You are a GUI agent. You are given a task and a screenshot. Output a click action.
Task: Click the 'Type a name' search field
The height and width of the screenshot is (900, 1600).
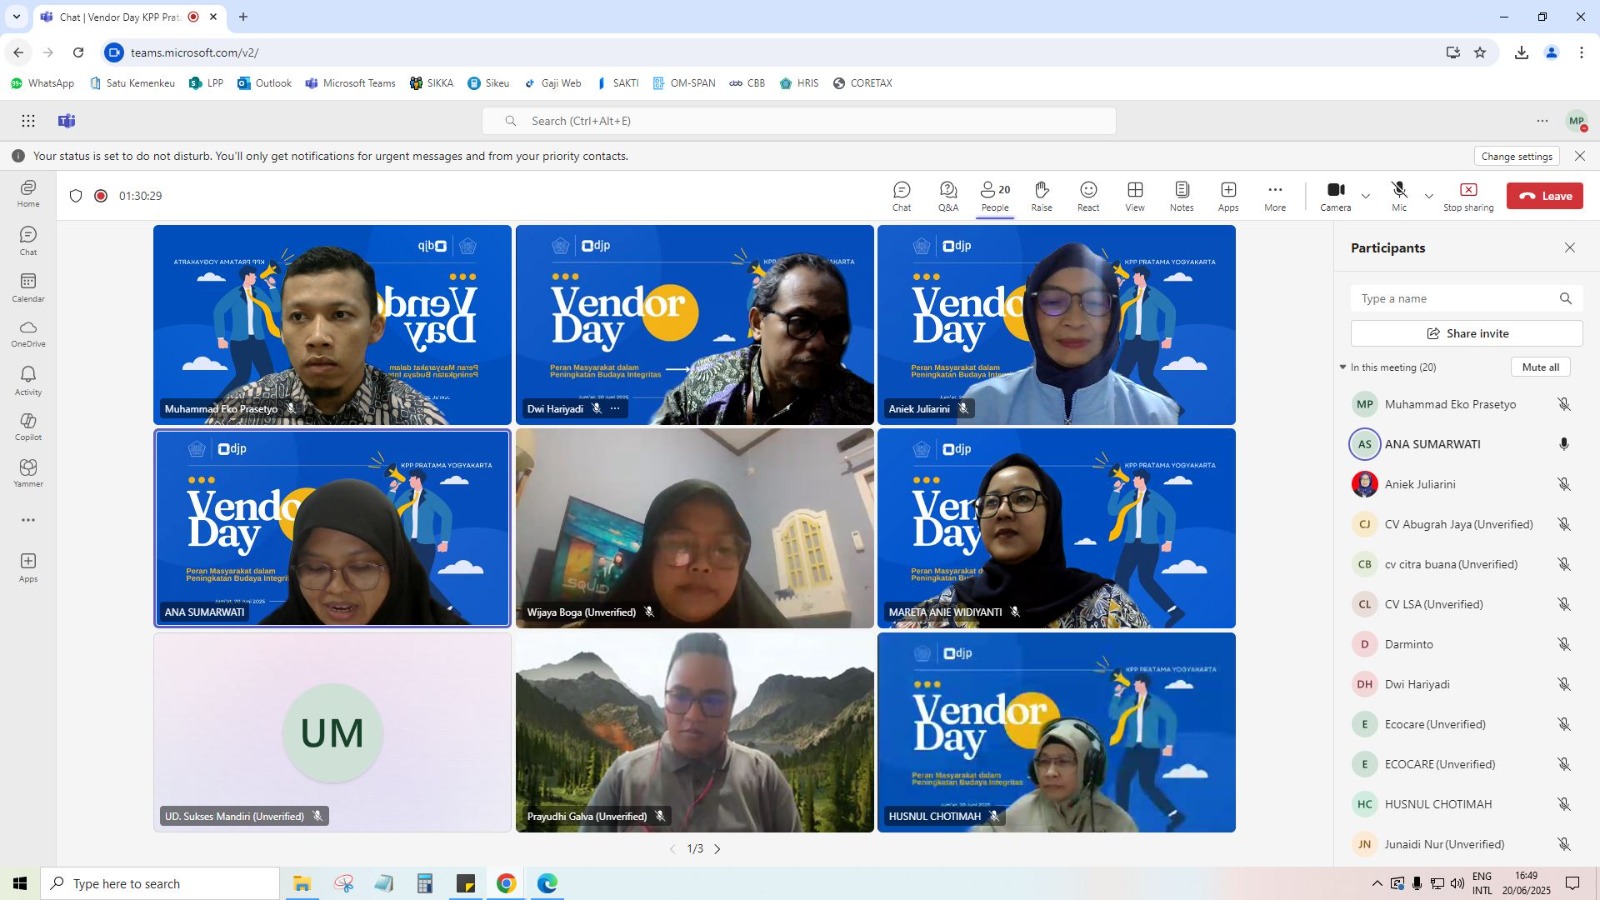coord(1455,298)
